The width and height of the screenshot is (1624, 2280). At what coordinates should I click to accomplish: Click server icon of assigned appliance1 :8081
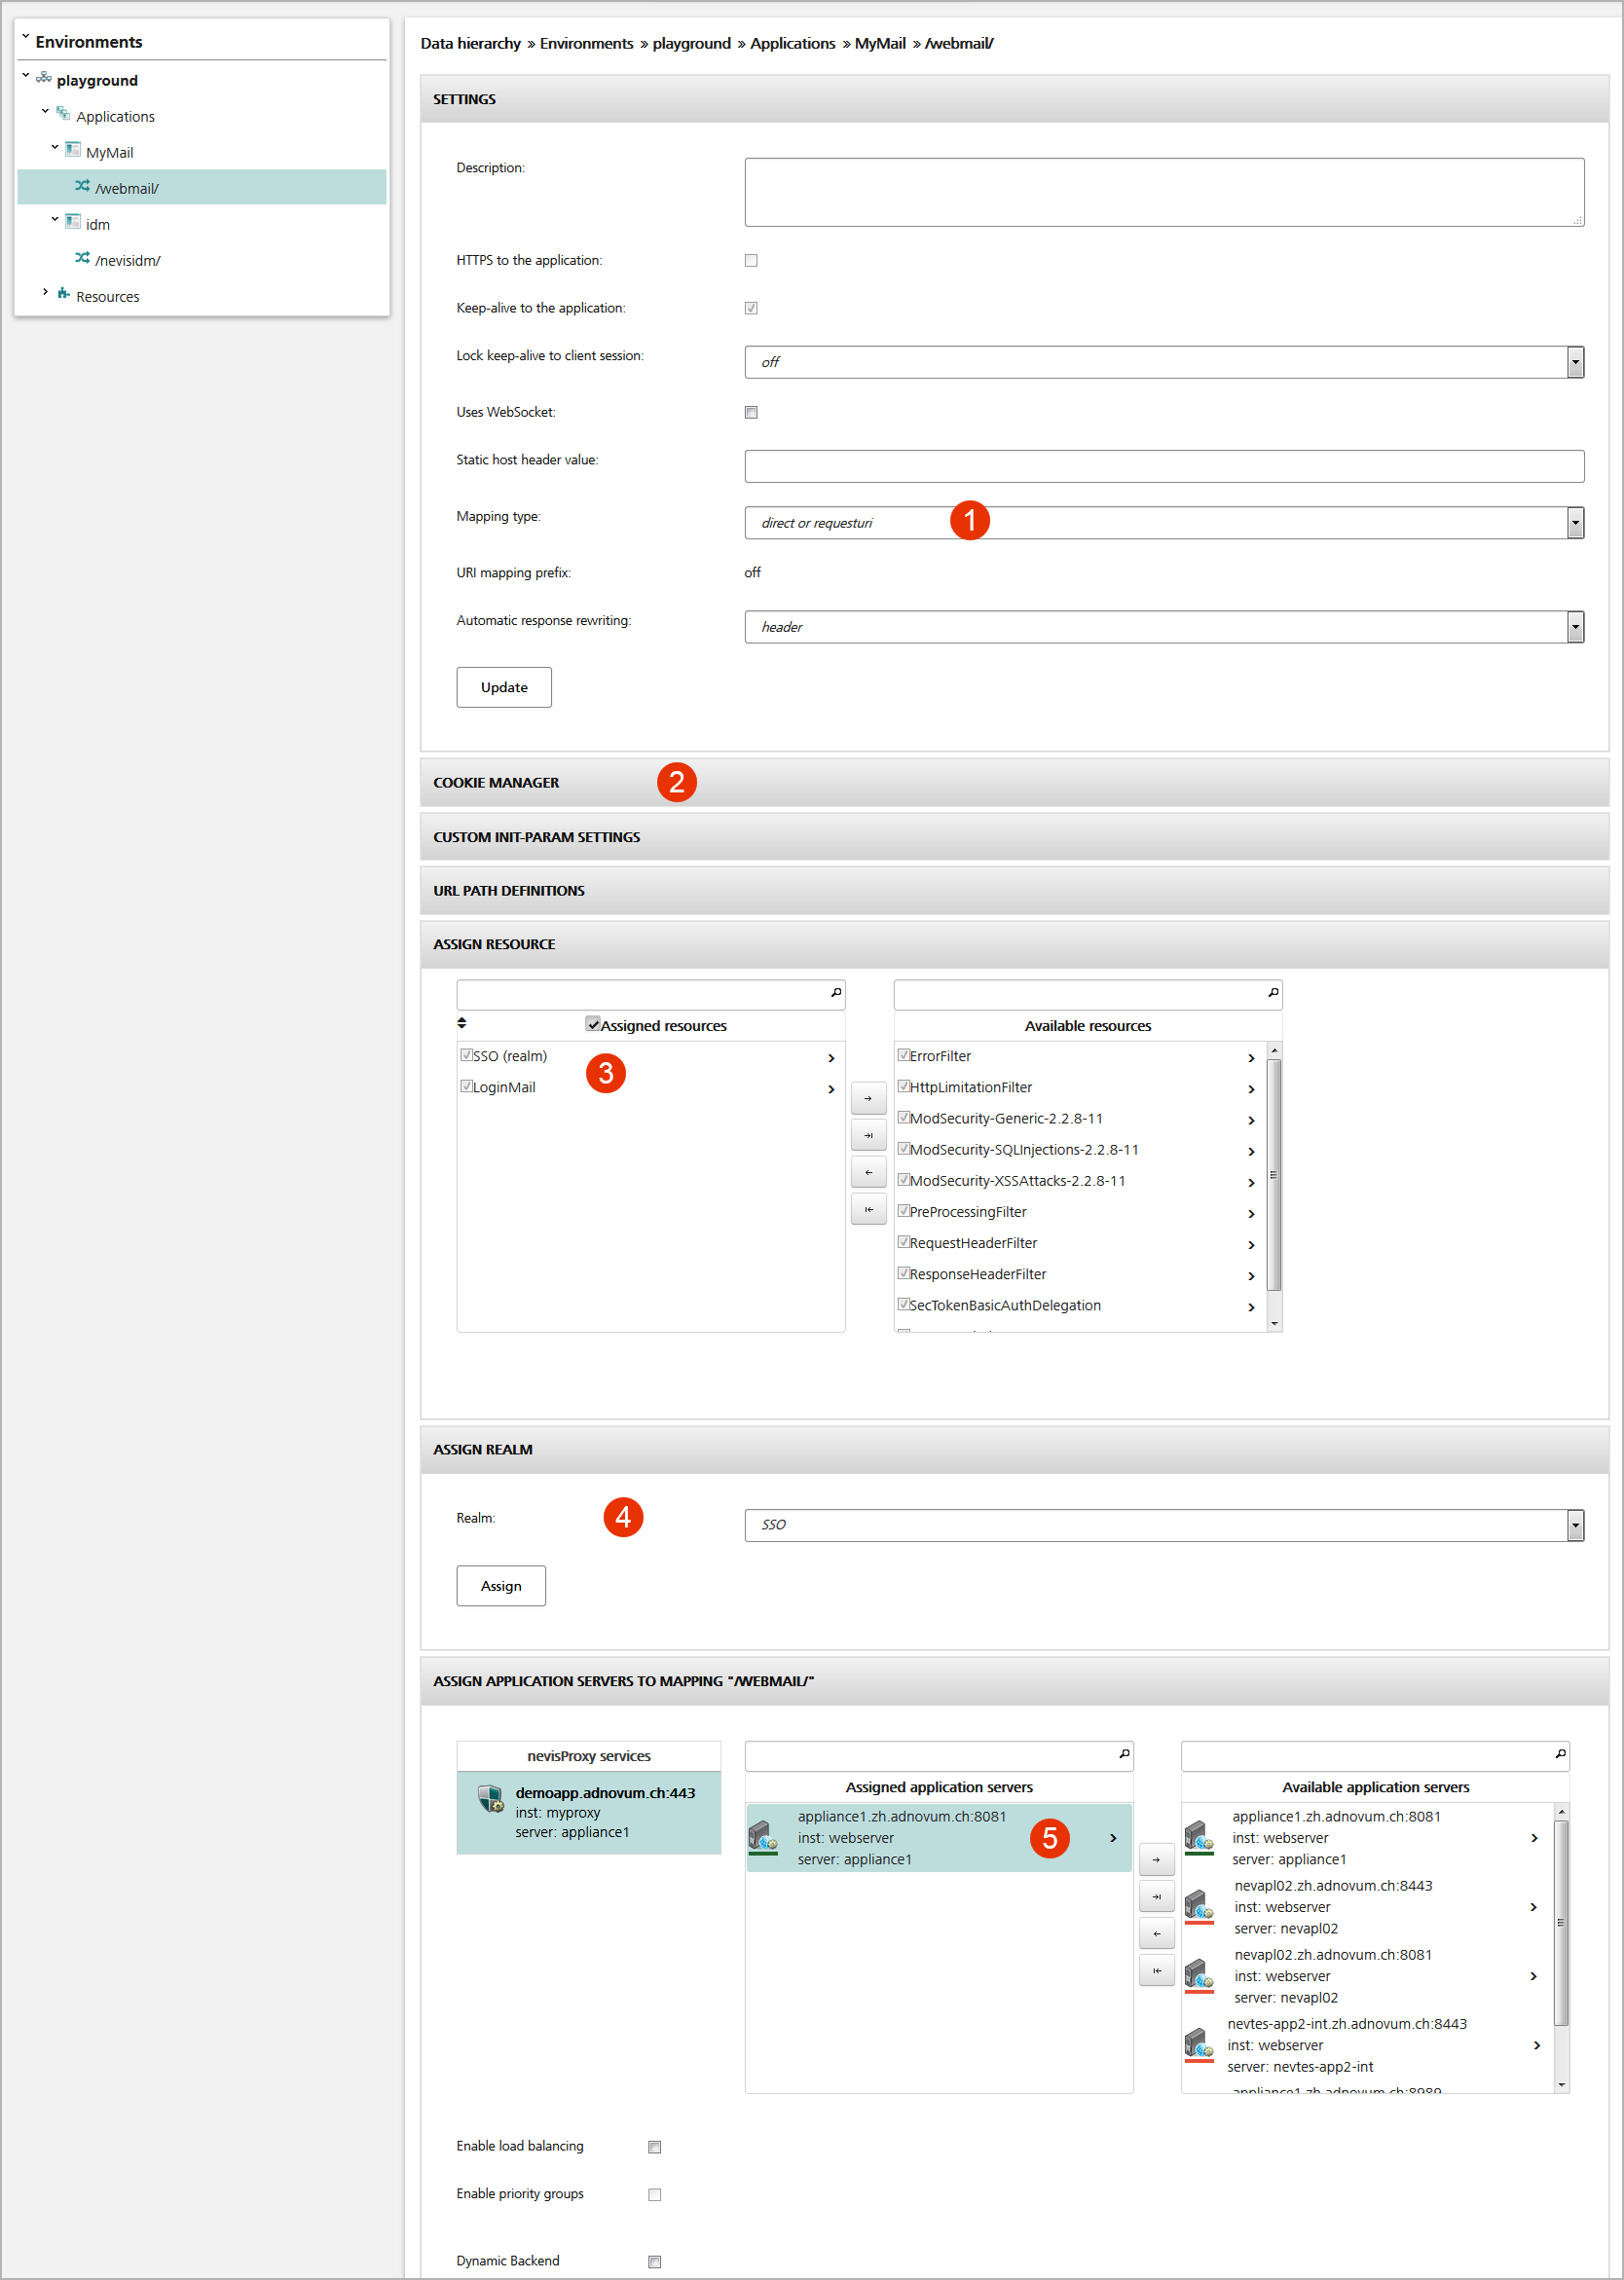pyautogui.click(x=763, y=1838)
